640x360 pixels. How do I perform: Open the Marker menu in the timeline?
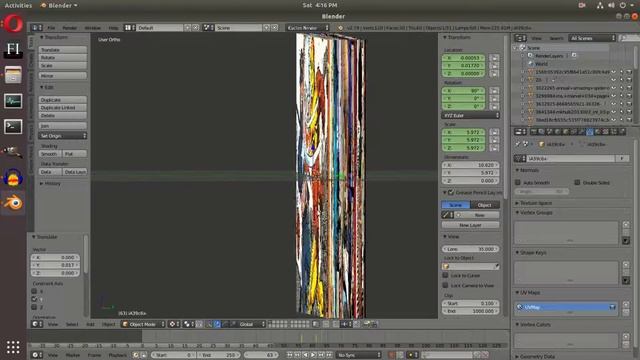[x=73, y=355]
